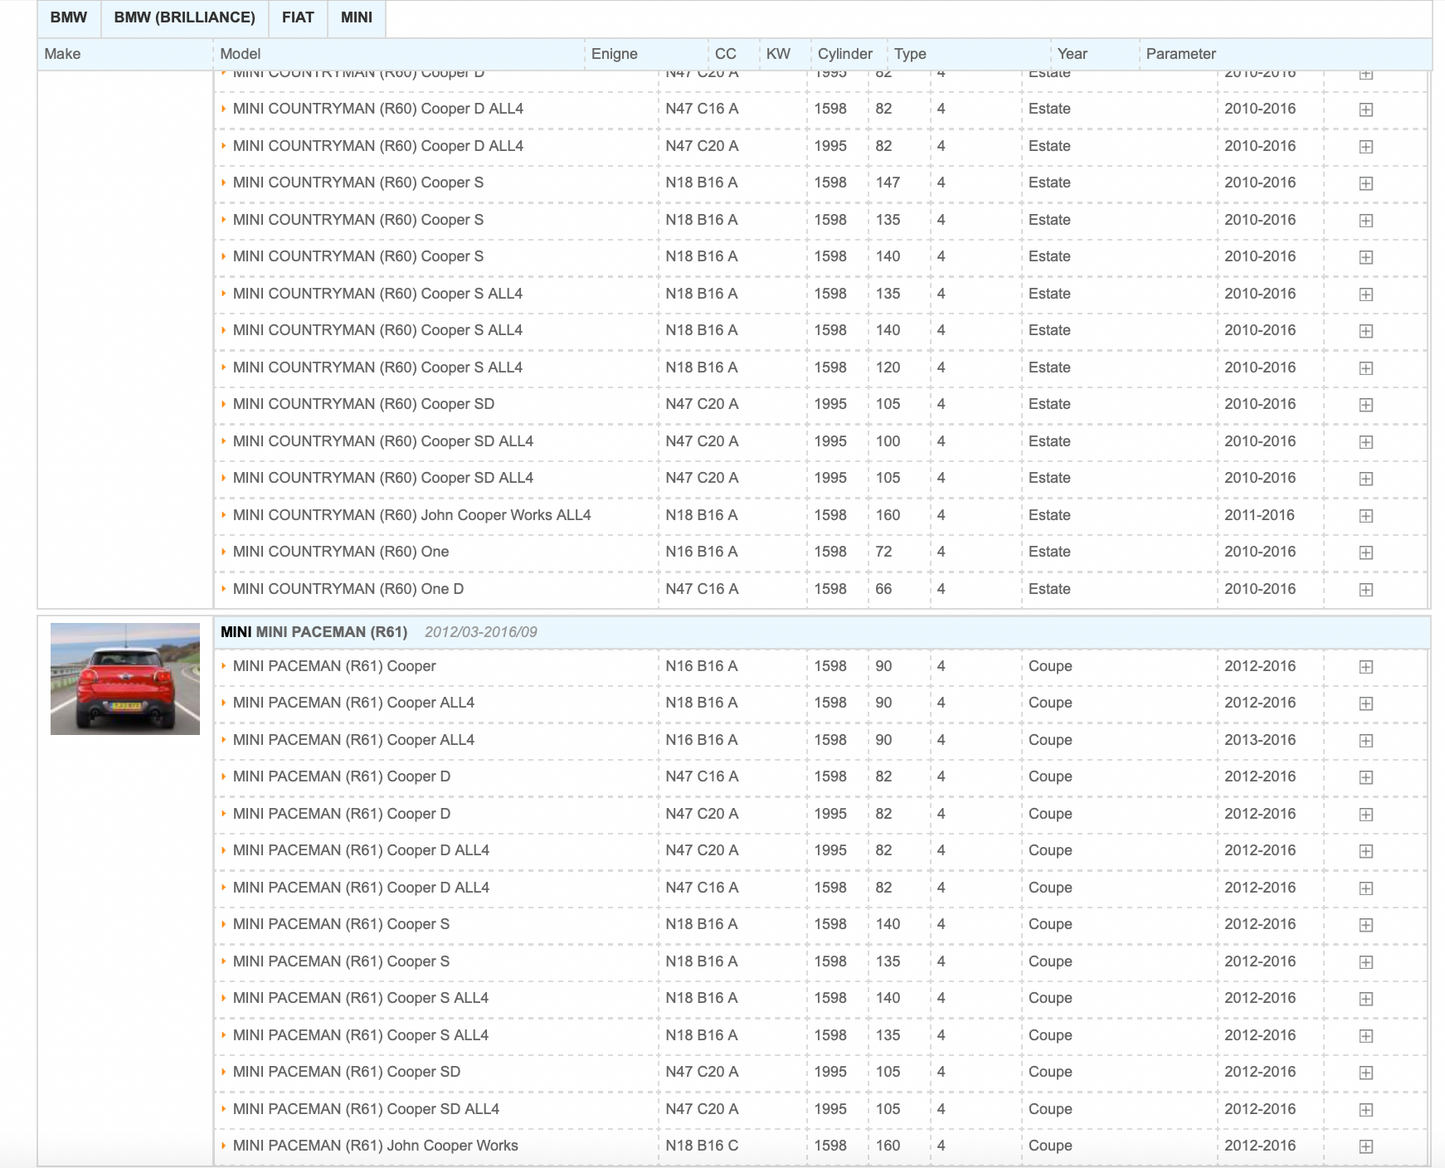
Task: Select the MINI tab
Action: [356, 18]
